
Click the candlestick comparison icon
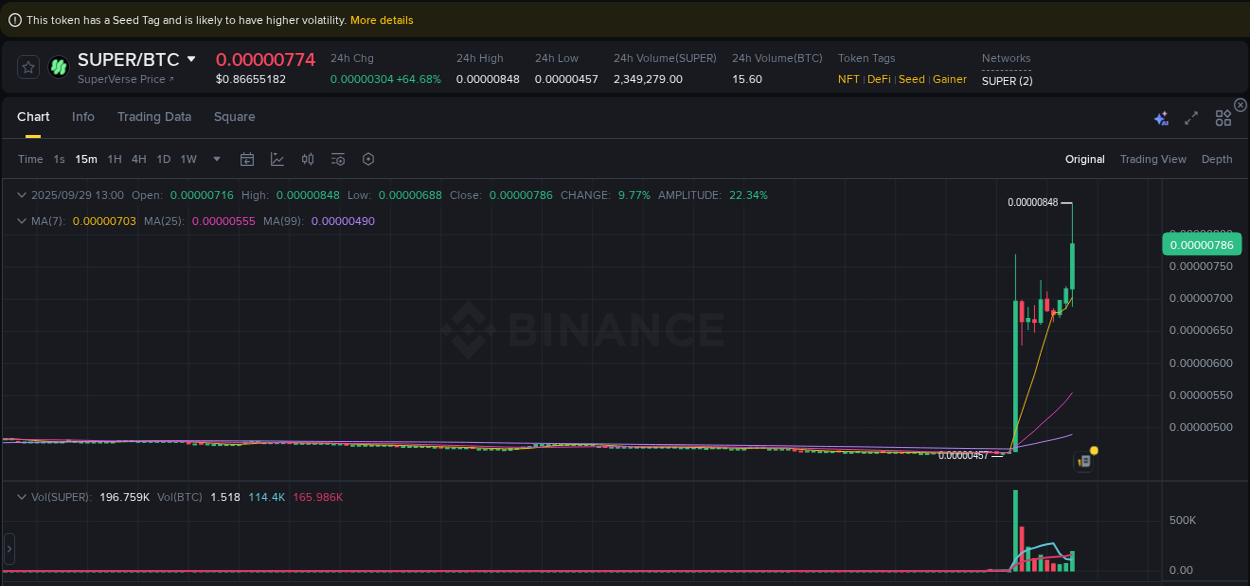click(307, 159)
